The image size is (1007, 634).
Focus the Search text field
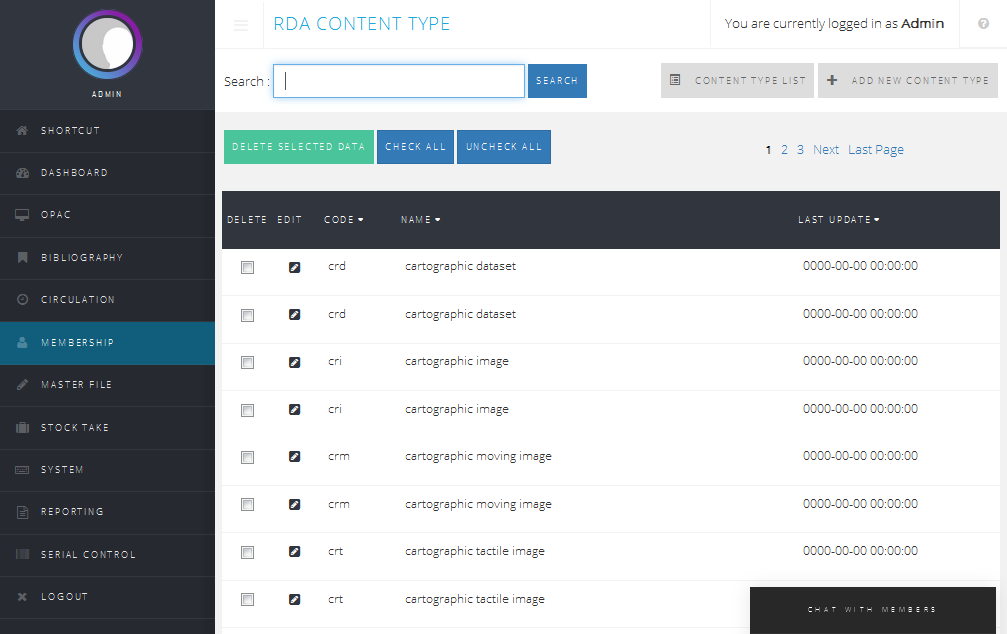tap(399, 81)
